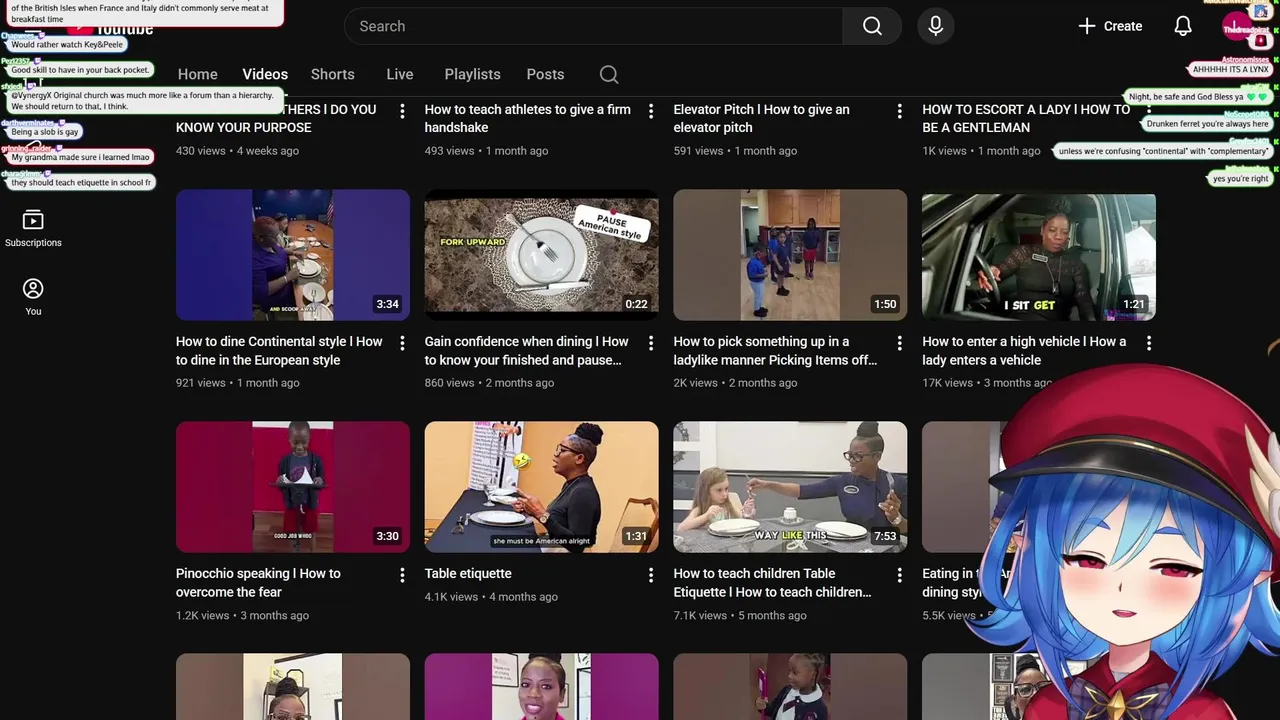Play the ladylike picking items thumbnail
The height and width of the screenshot is (720, 1280).
tap(790, 255)
